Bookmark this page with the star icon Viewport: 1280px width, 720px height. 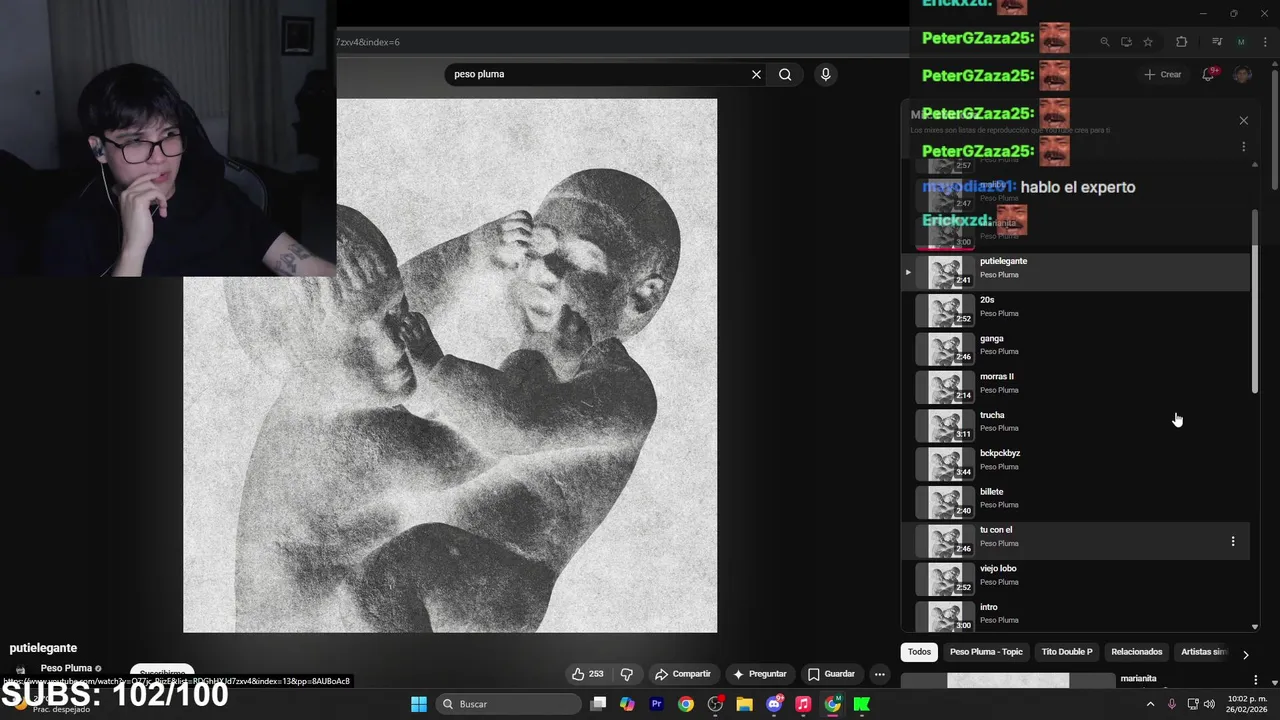click(1148, 42)
